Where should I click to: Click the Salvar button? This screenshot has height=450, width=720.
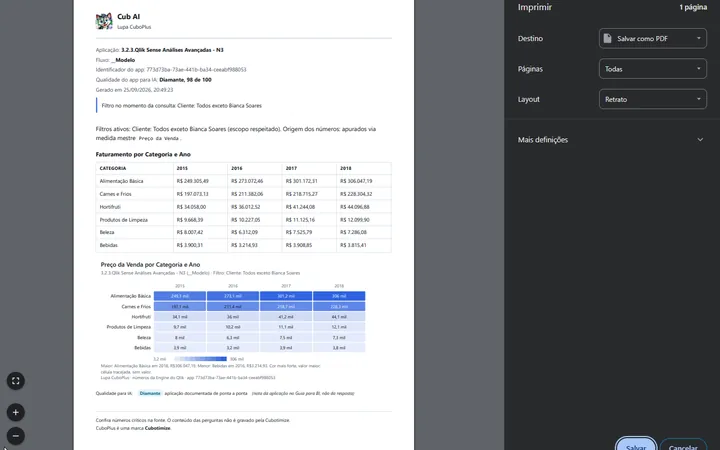pos(636,444)
